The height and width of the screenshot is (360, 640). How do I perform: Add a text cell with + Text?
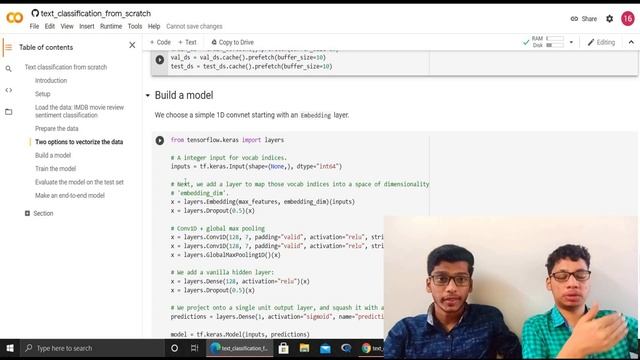187,42
